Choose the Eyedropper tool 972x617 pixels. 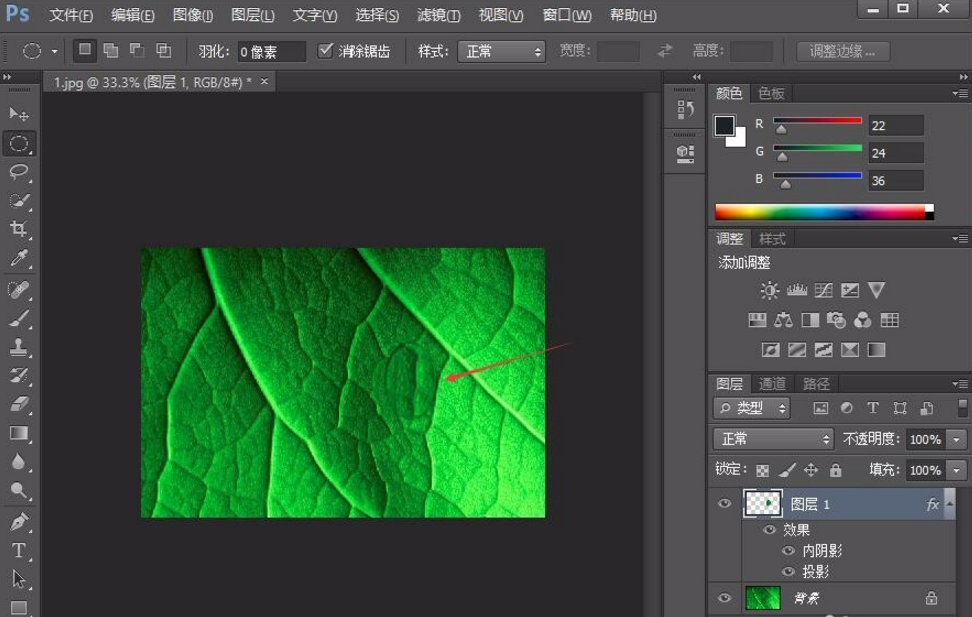tap(20, 256)
